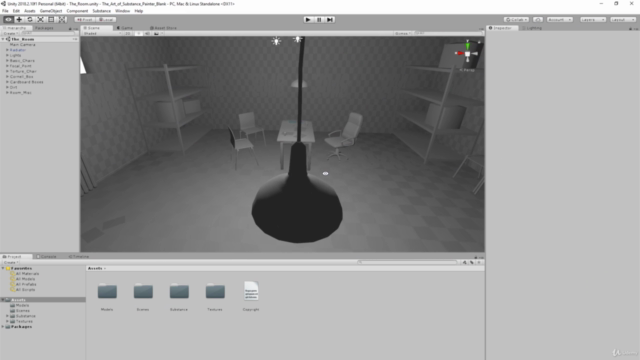The image size is (640, 360).
Task: Open the Substance menu
Action: tap(101, 11)
